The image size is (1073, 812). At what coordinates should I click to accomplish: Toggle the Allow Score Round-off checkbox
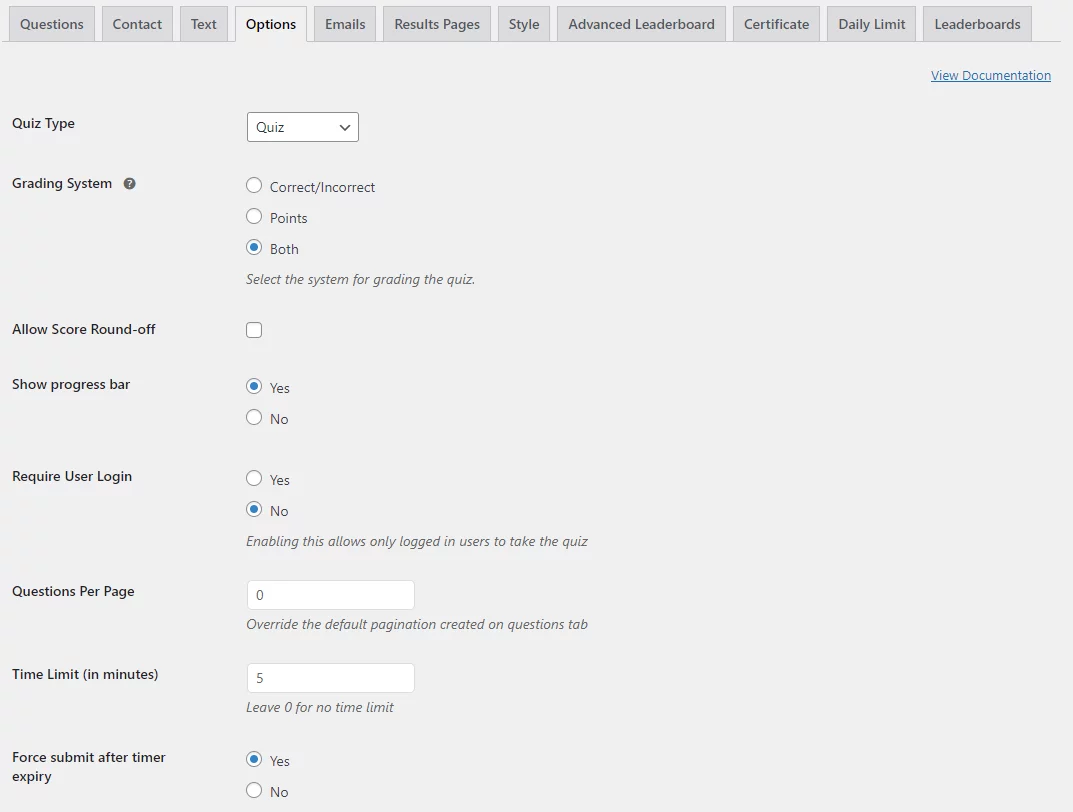pyautogui.click(x=254, y=329)
